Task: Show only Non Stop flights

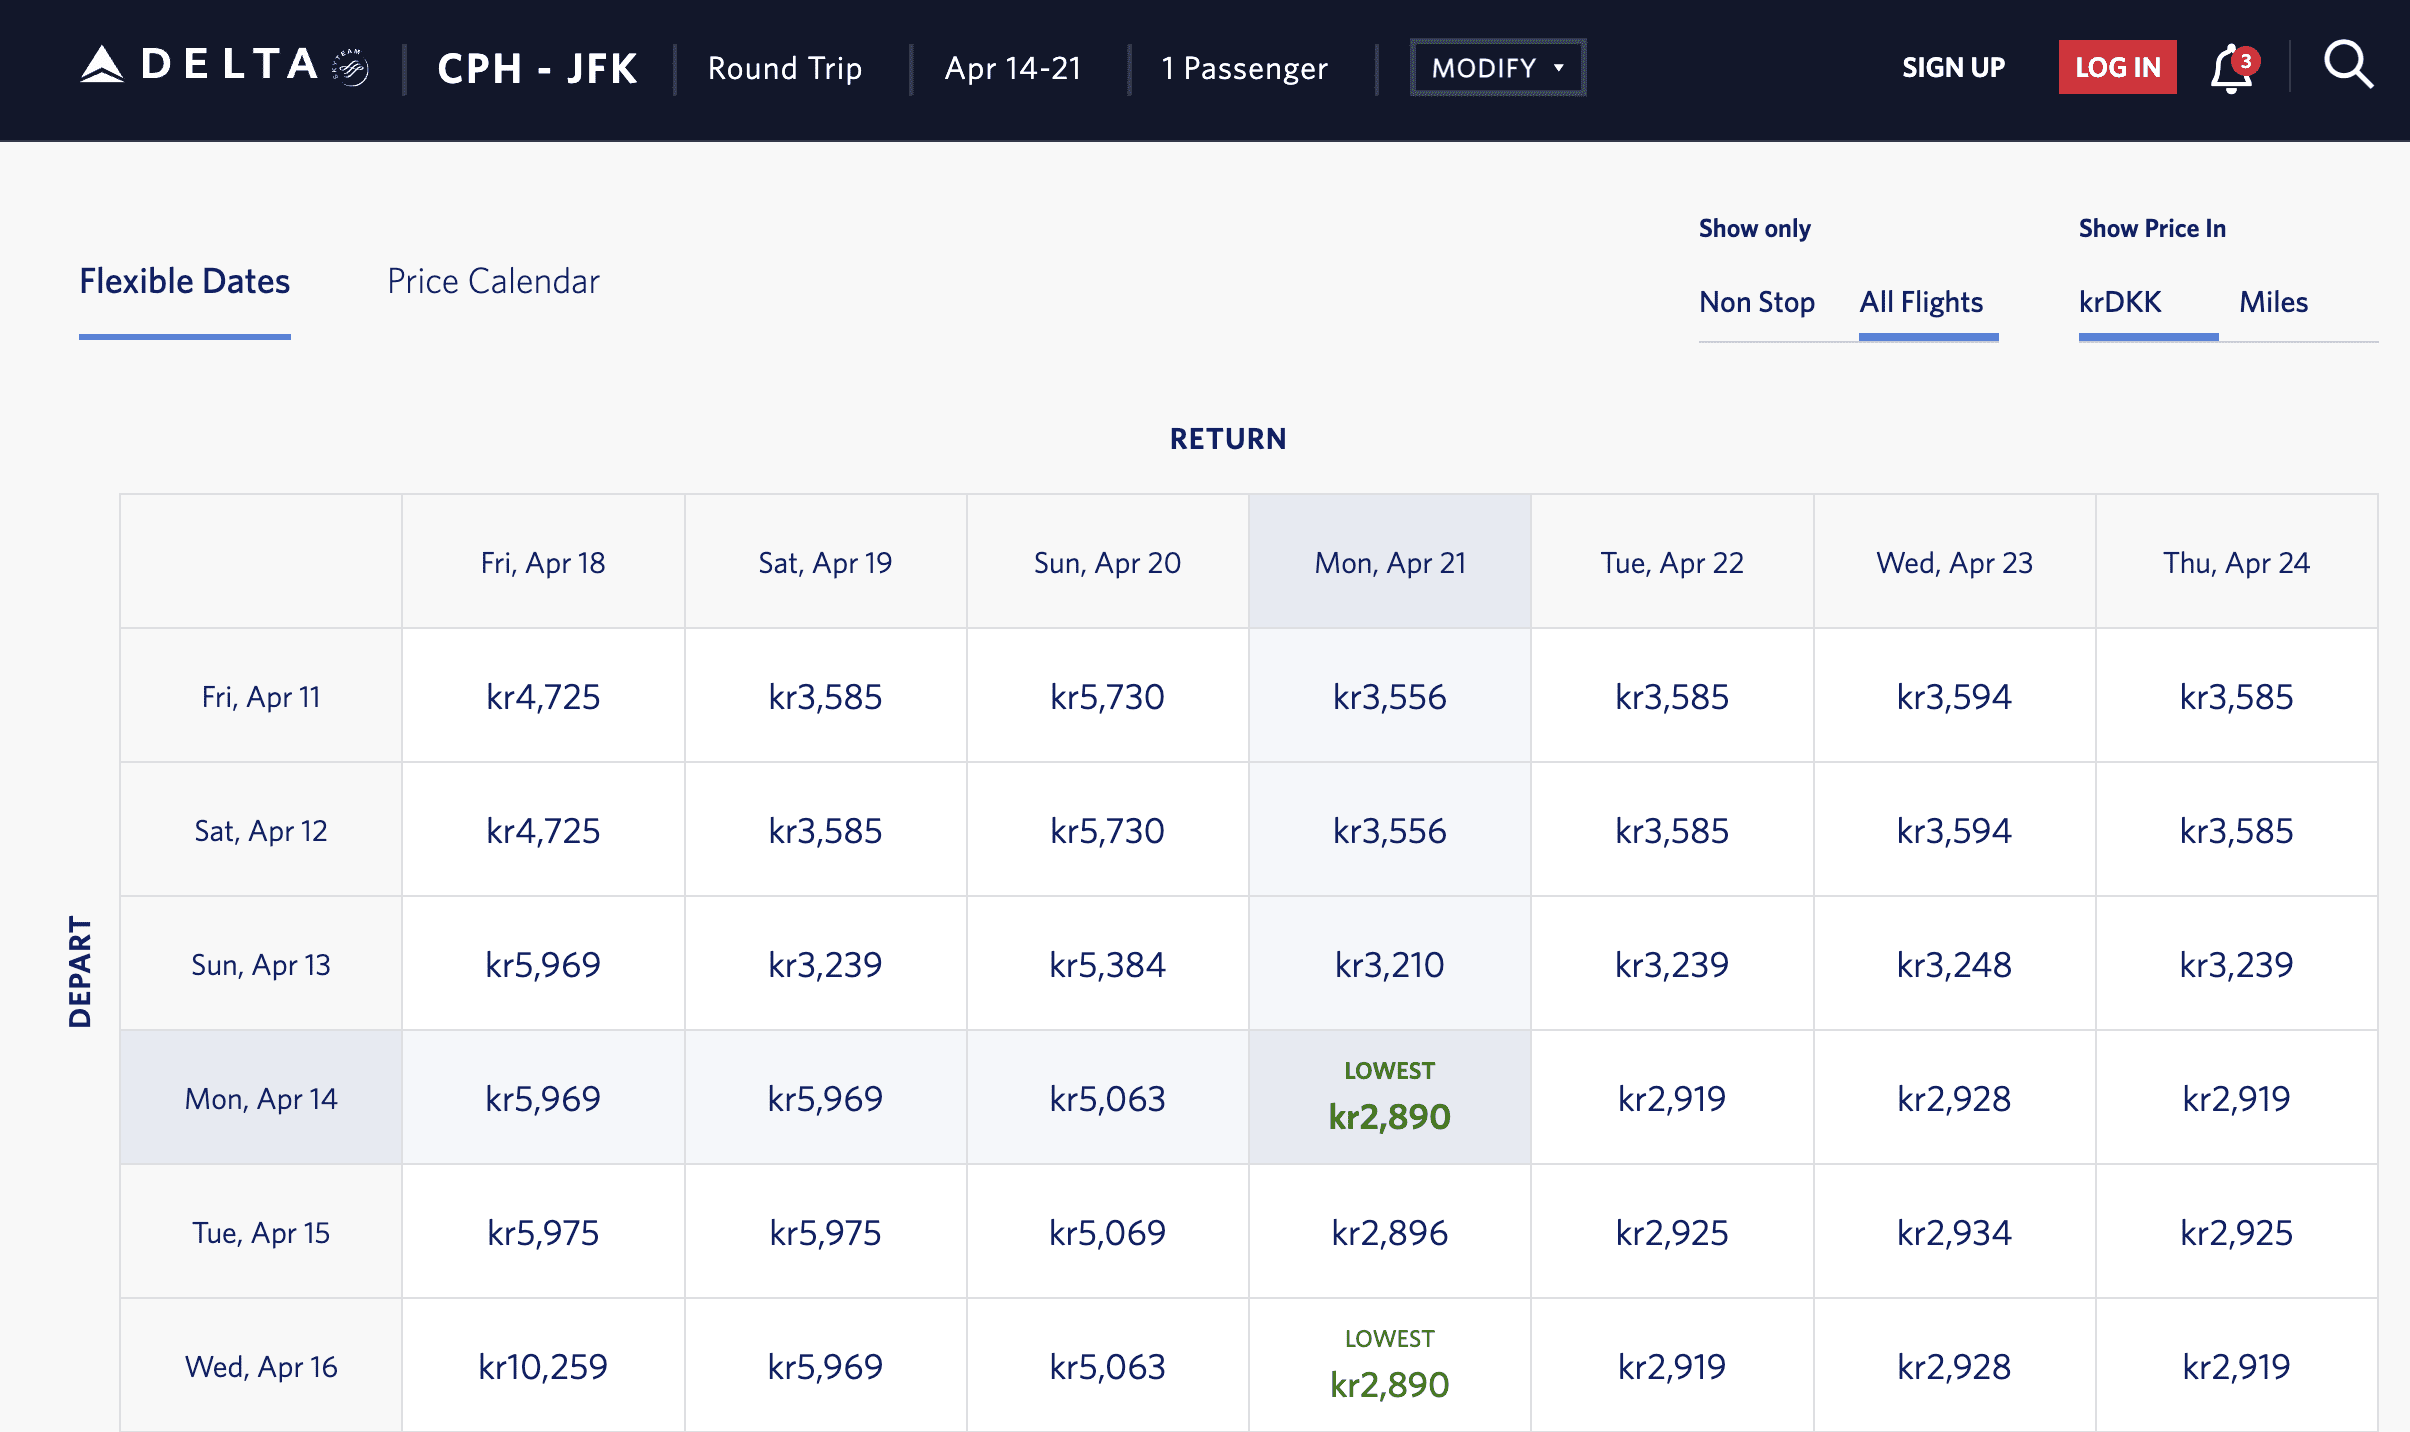Action: pyautogui.click(x=1757, y=302)
